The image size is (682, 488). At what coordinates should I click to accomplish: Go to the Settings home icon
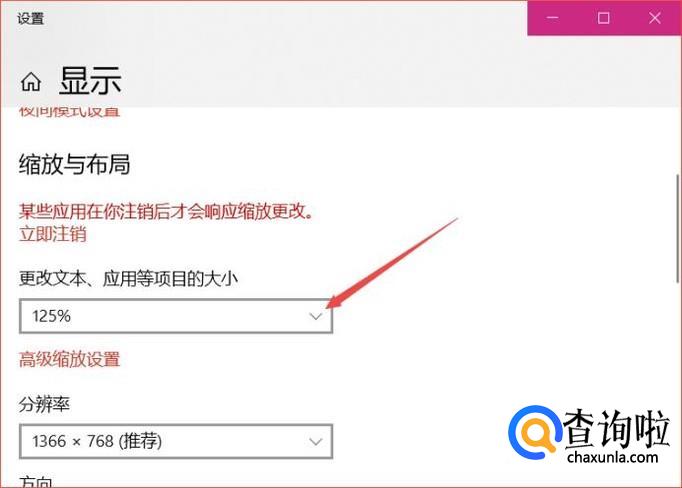coord(31,82)
